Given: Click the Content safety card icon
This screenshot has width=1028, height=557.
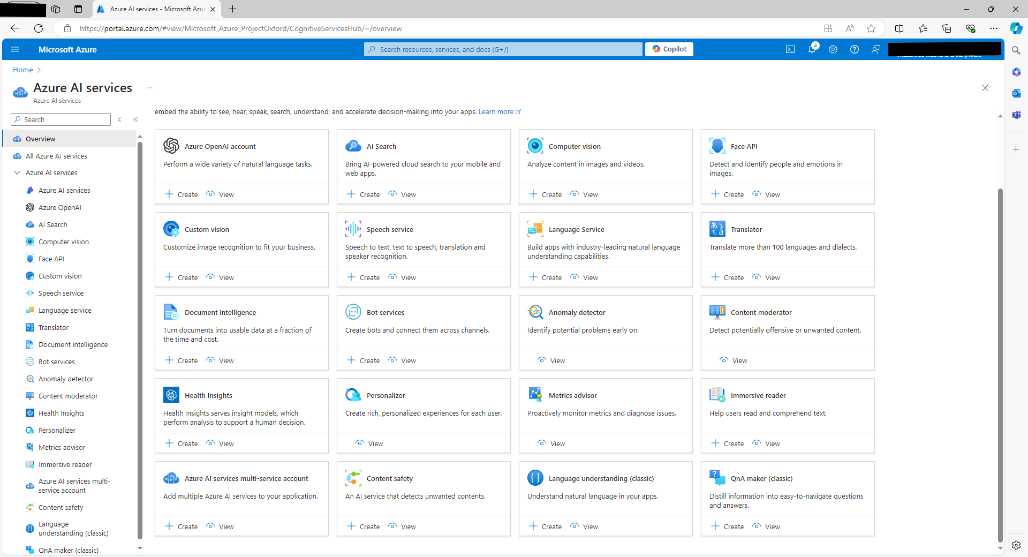Looking at the screenshot, I should click(x=353, y=478).
